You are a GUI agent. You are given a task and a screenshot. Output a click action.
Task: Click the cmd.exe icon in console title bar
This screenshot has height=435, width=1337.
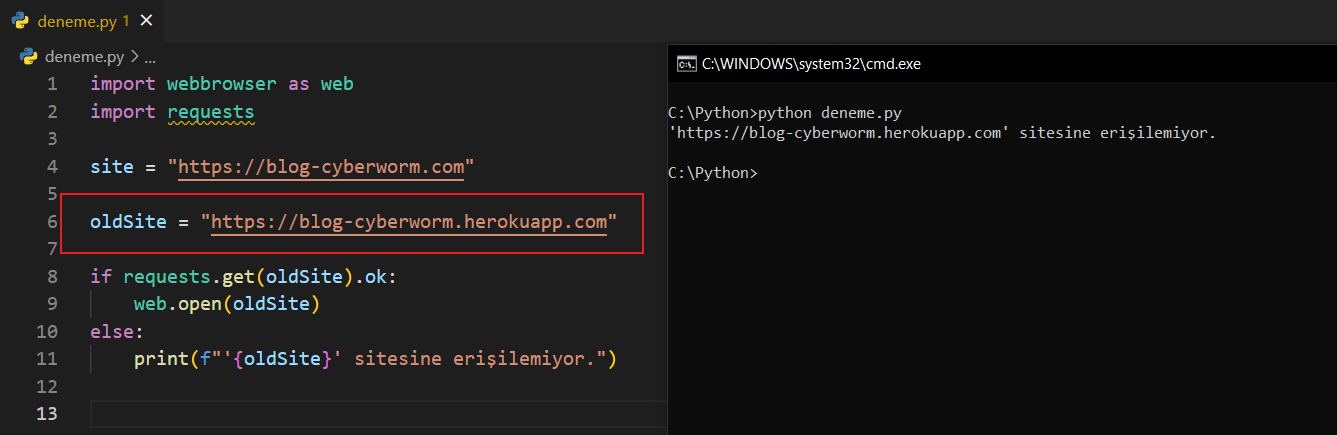[x=686, y=63]
